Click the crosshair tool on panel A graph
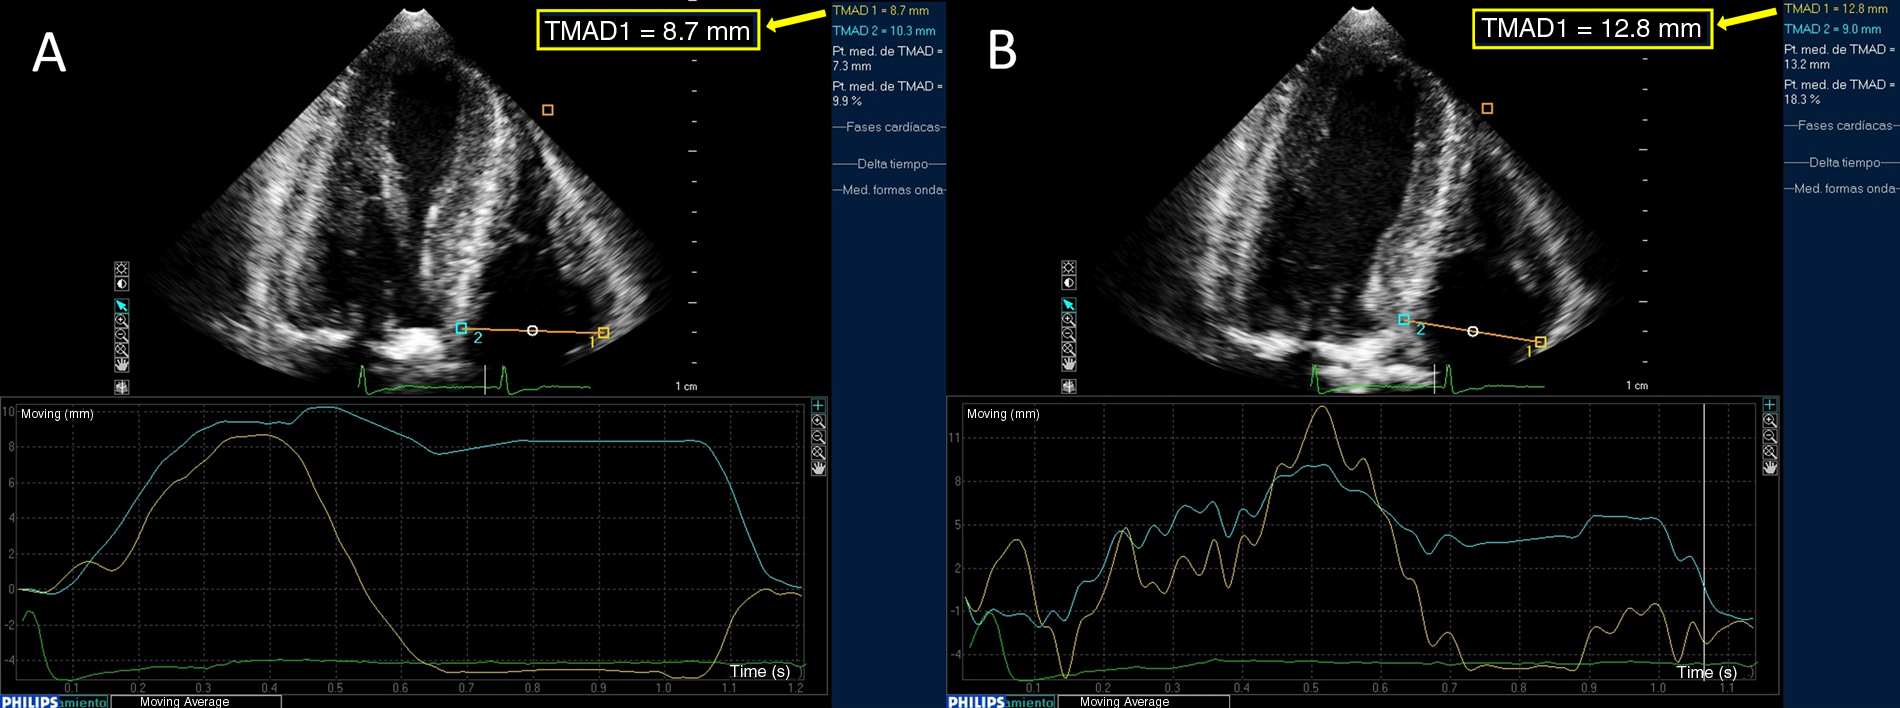 click(x=818, y=405)
